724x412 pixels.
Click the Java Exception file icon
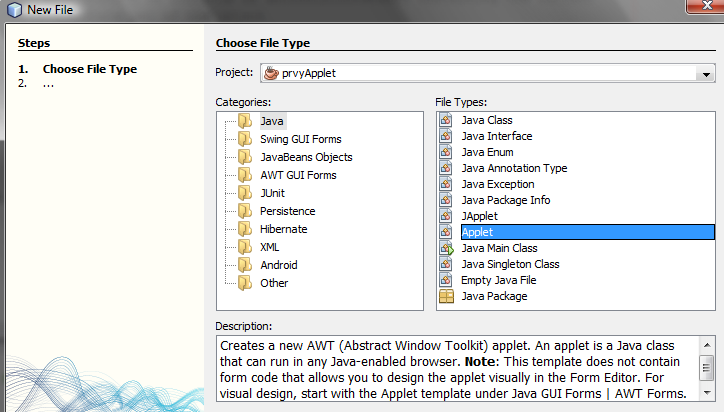(x=446, y=184)
